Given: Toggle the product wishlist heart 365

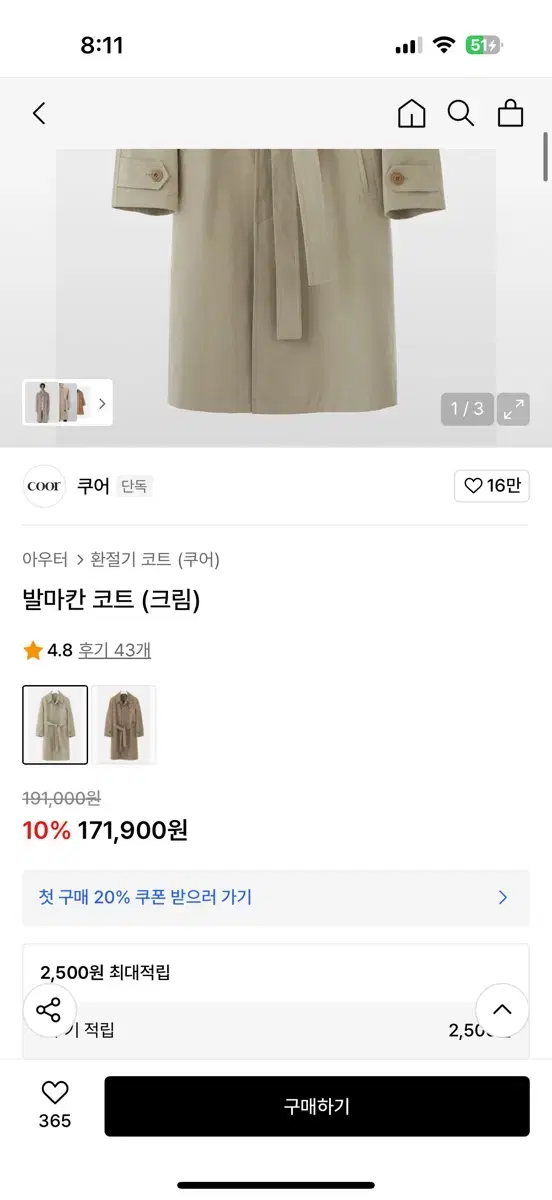Looking at the screenshot, I should tap(55, 1105).
